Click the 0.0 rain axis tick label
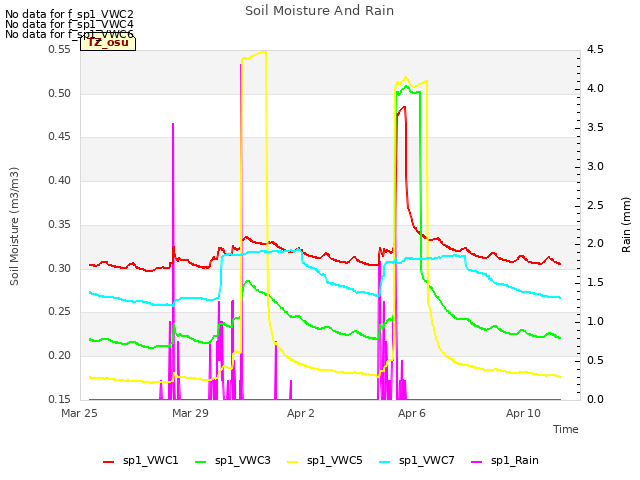 595,399
